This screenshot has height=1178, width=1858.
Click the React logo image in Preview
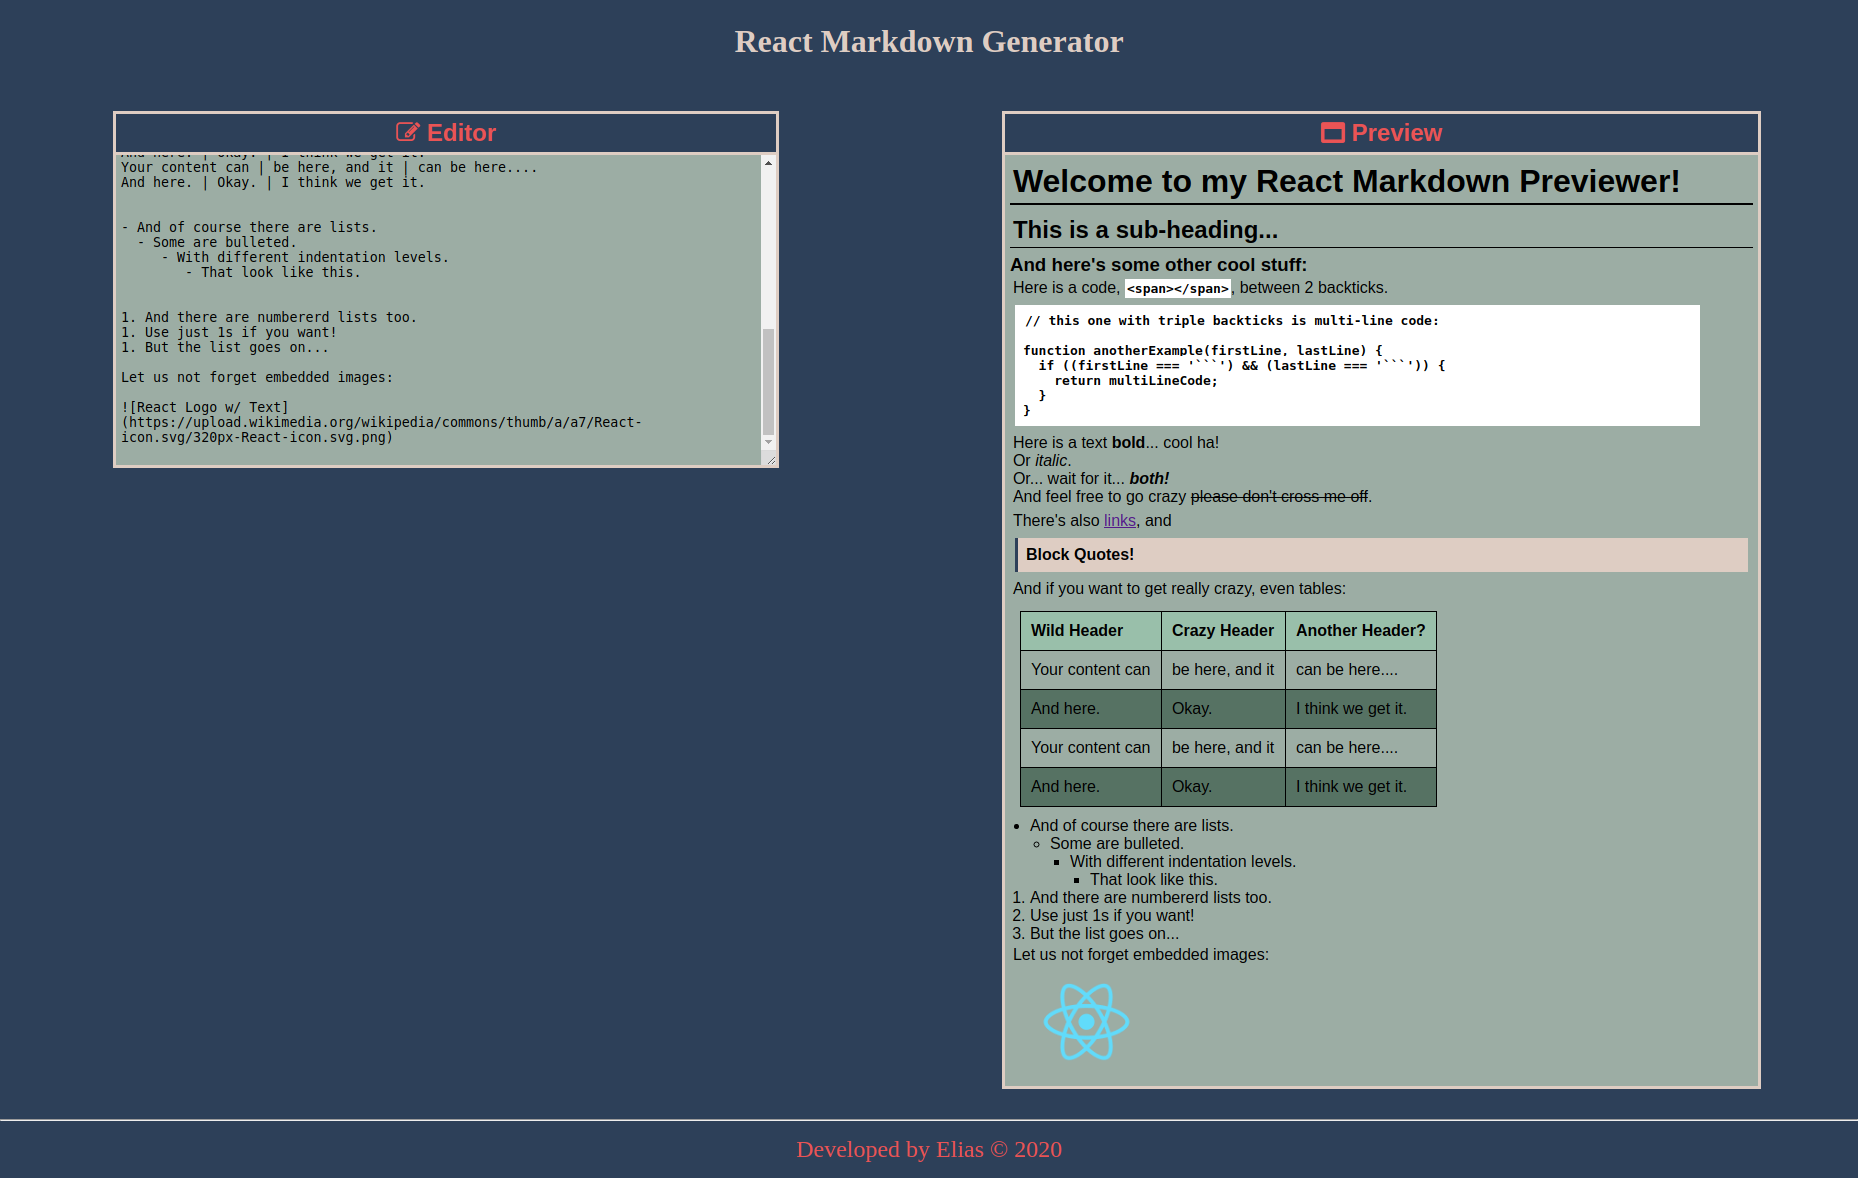1086,1021
